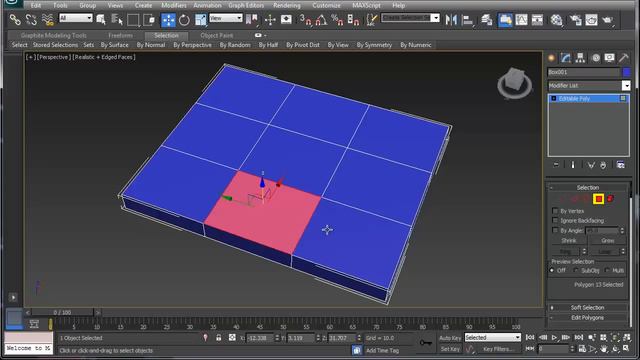Viewport: 640px width, 360px height.
Task: Open the key filter Selected dropdown
Action: tap(493, 338)
